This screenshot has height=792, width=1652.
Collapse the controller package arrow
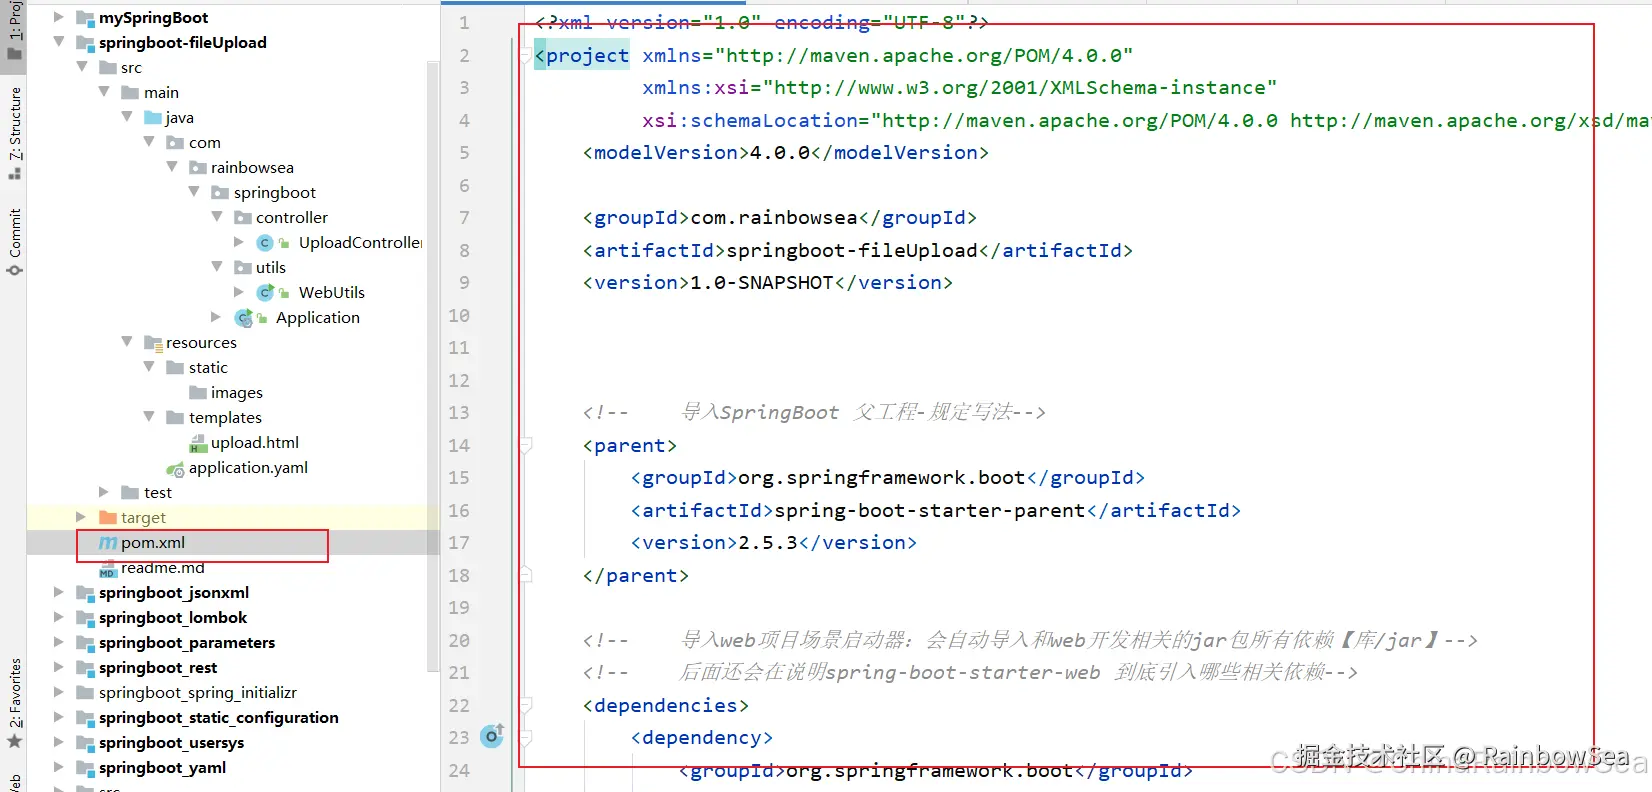[x=217, y=217]
